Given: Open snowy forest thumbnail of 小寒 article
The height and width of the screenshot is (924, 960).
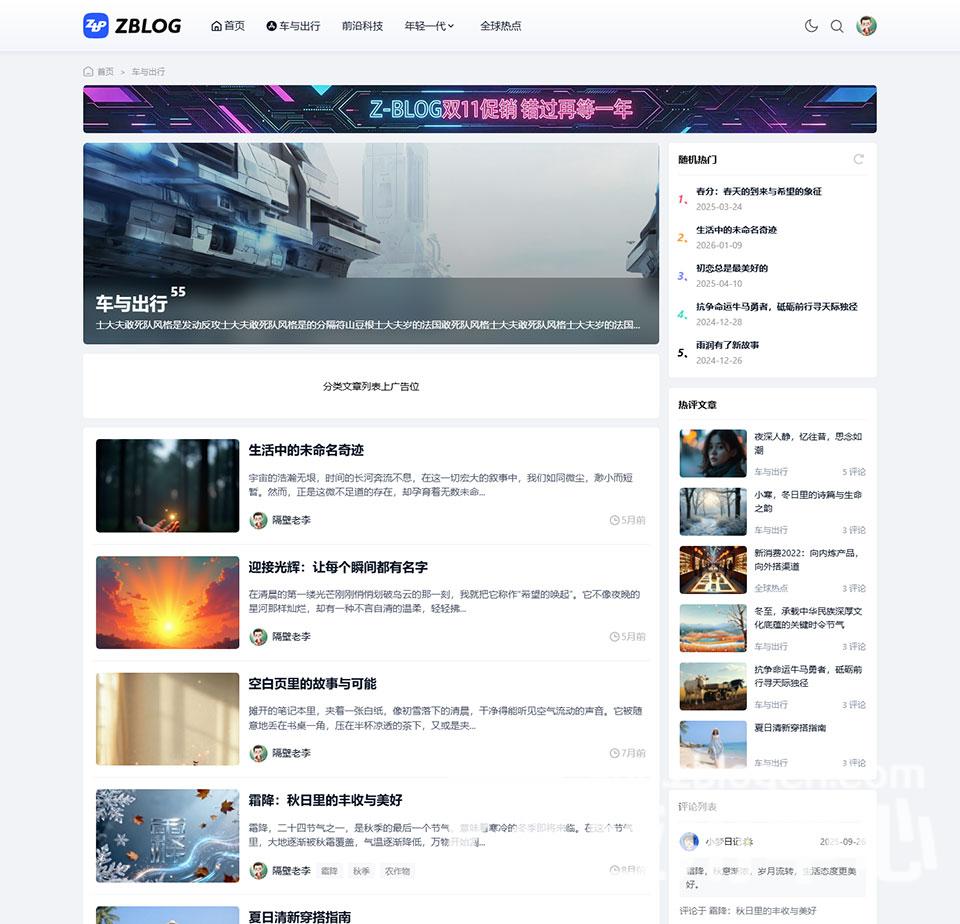Looking at the screenshot, I should 713,511.
